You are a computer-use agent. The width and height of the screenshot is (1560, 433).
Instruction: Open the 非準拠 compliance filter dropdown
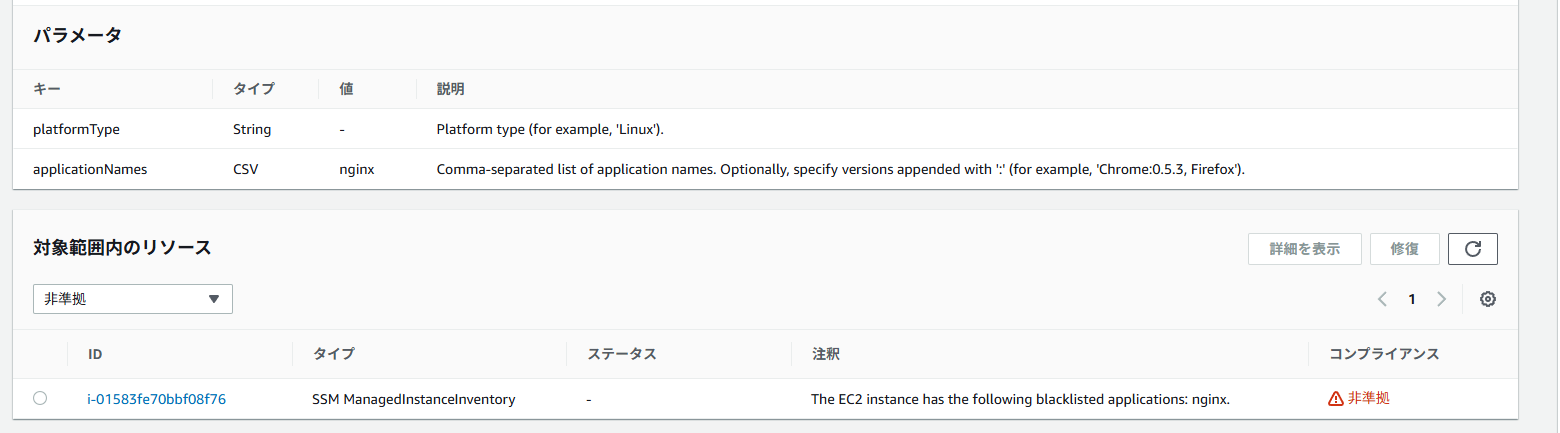pyautogui.click(x=133, y=299)
